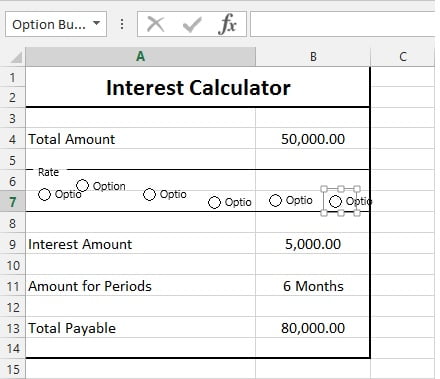Select row 5 header
The image size is (440, 379).
(x=13, y=160)
